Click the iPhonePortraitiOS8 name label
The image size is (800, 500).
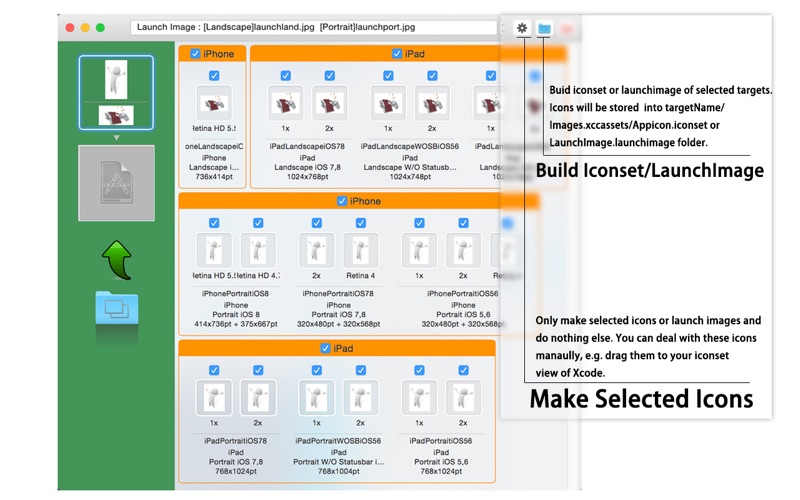(x=235, y=293)
